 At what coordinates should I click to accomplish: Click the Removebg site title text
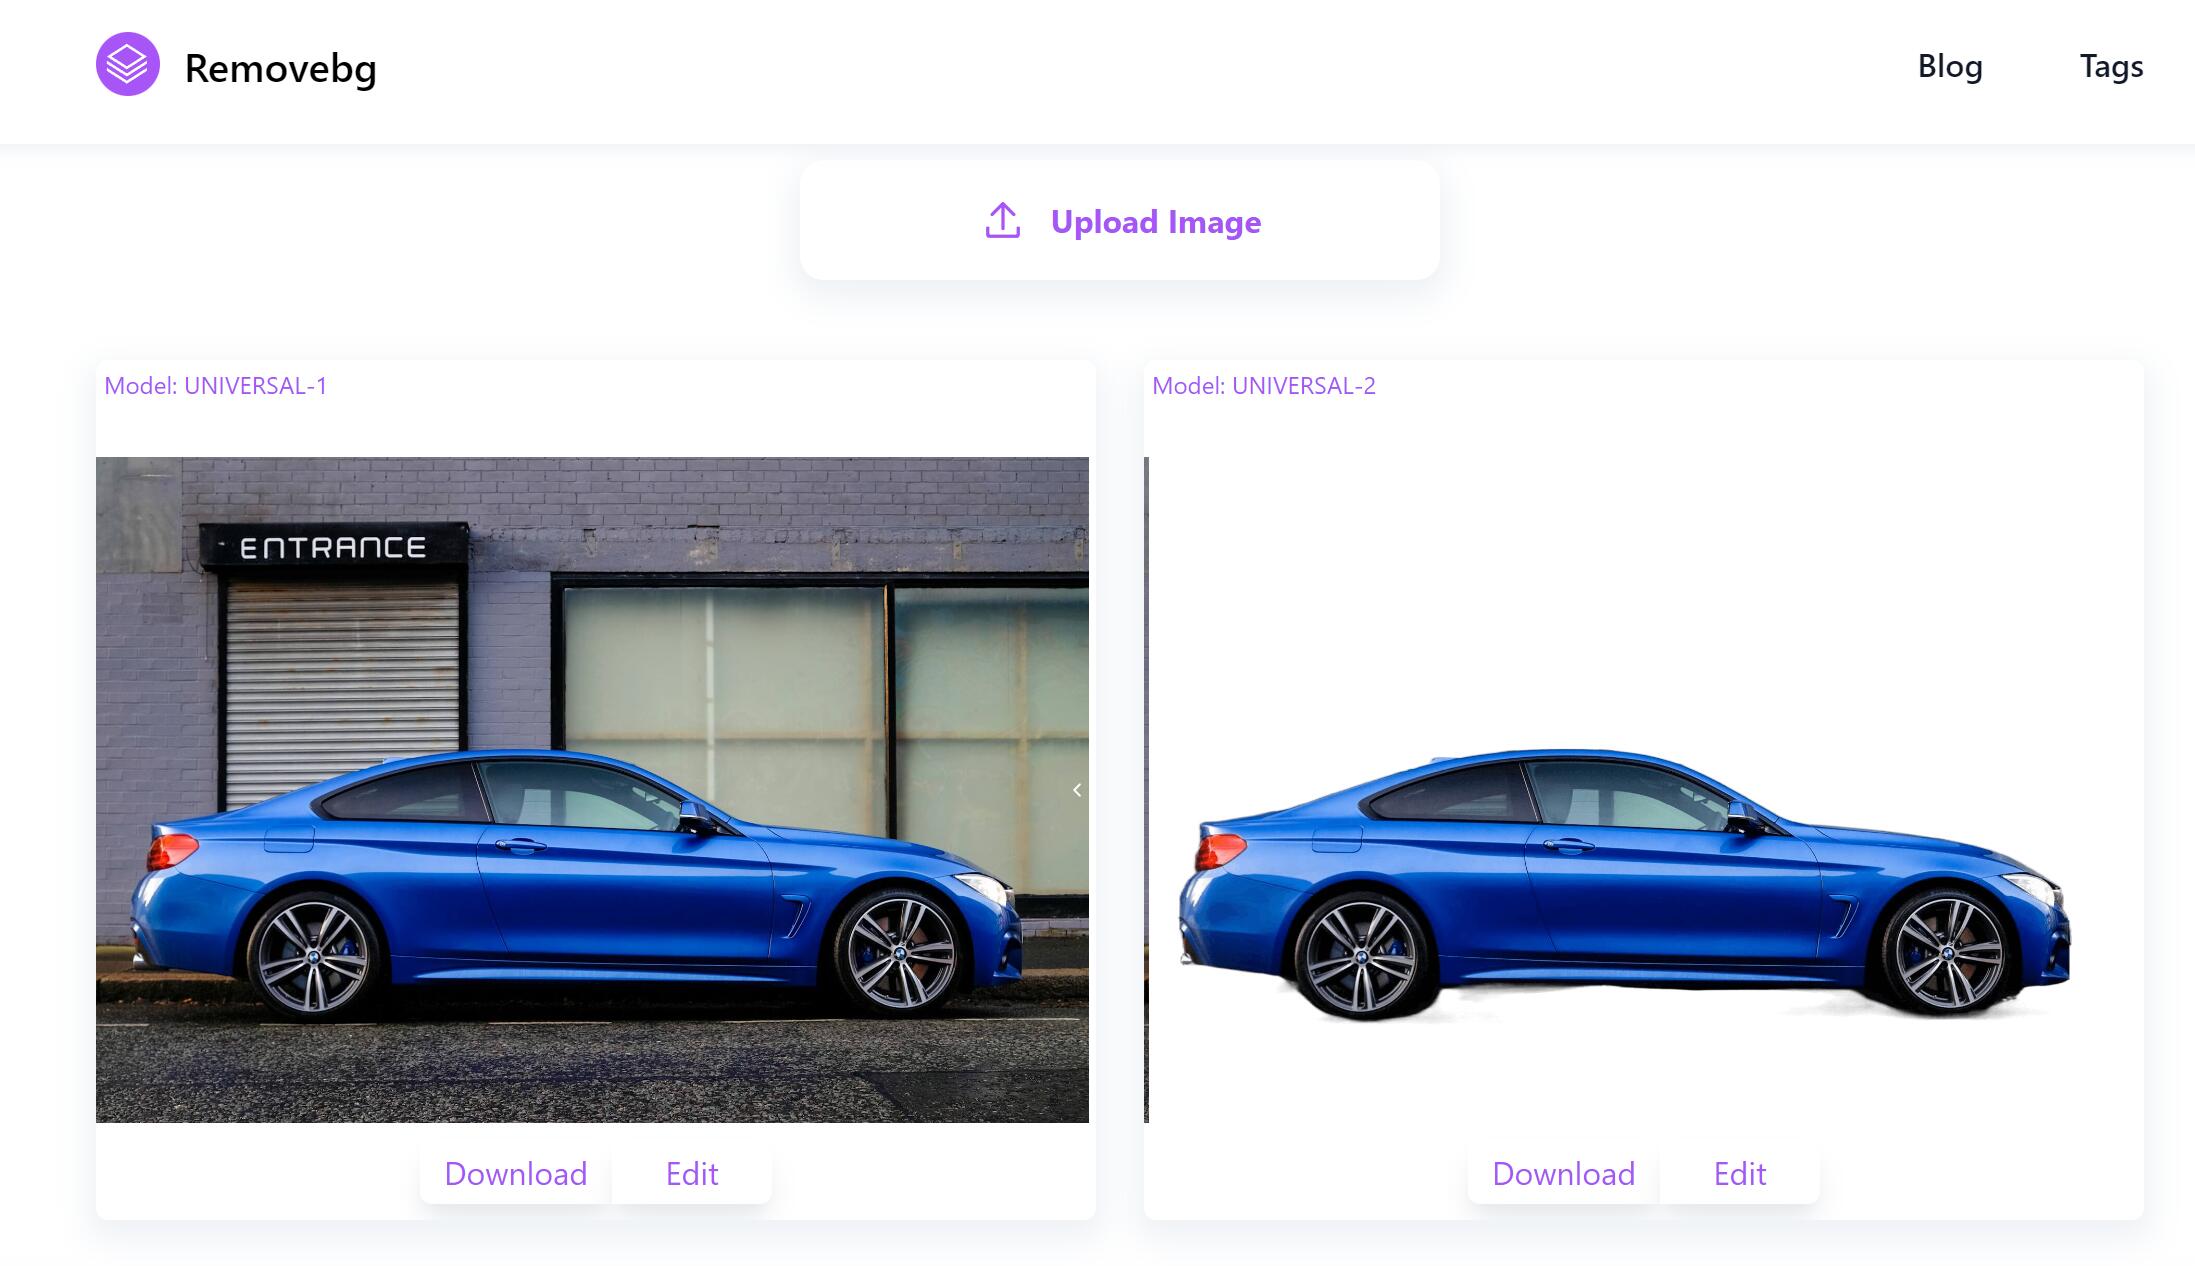pos(280,68)
